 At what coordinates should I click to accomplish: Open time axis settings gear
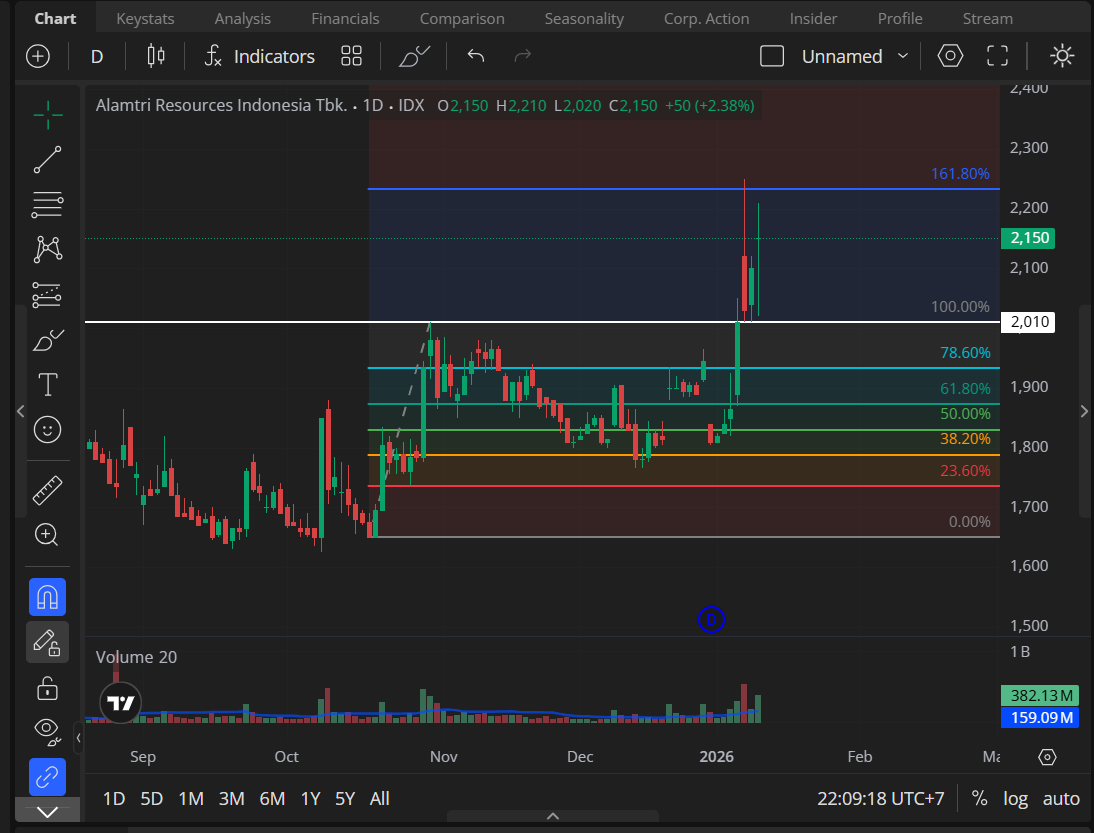click(1047, 757)
